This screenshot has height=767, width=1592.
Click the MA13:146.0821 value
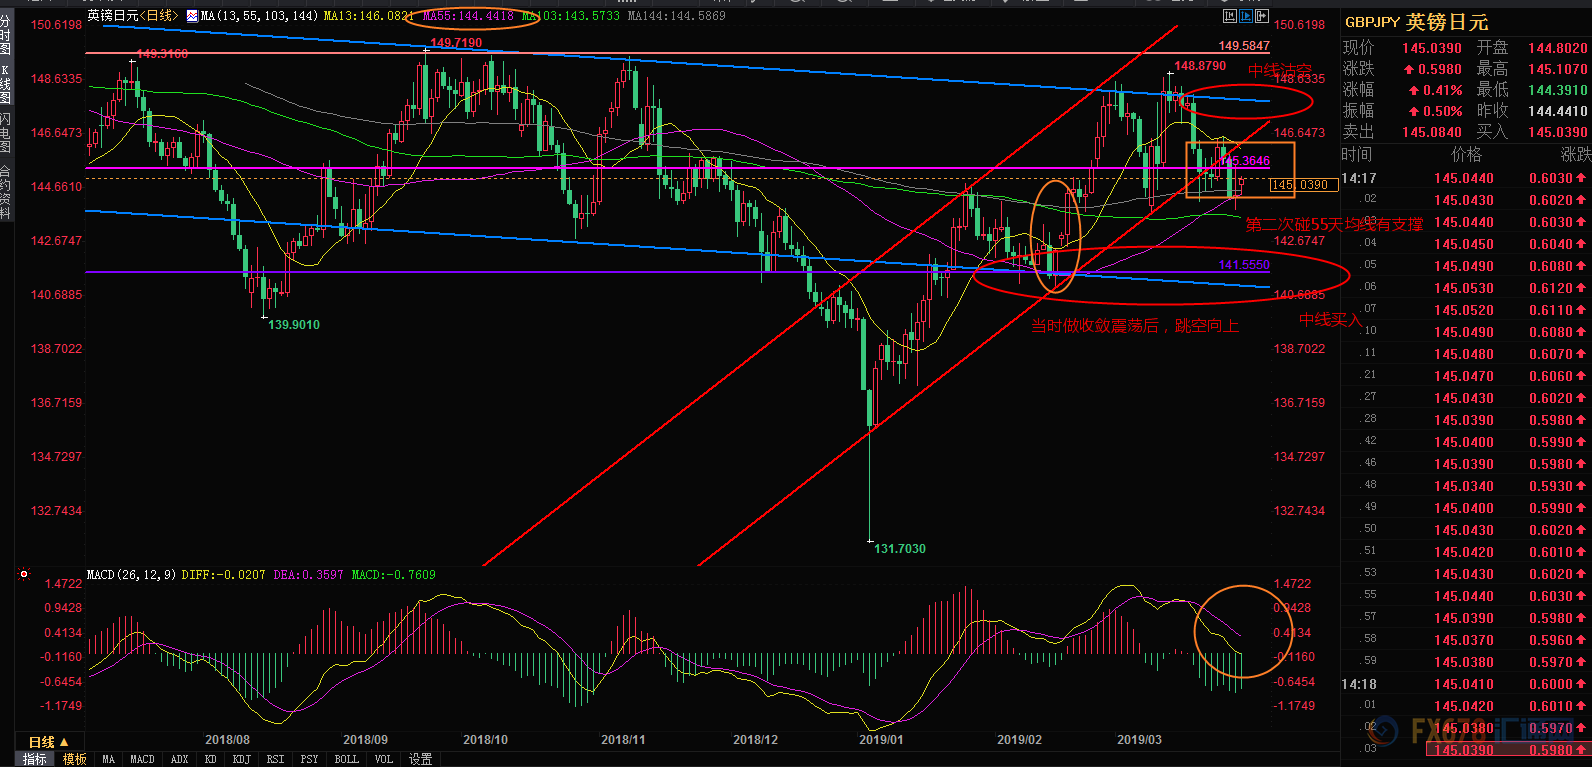click(368, 16)
